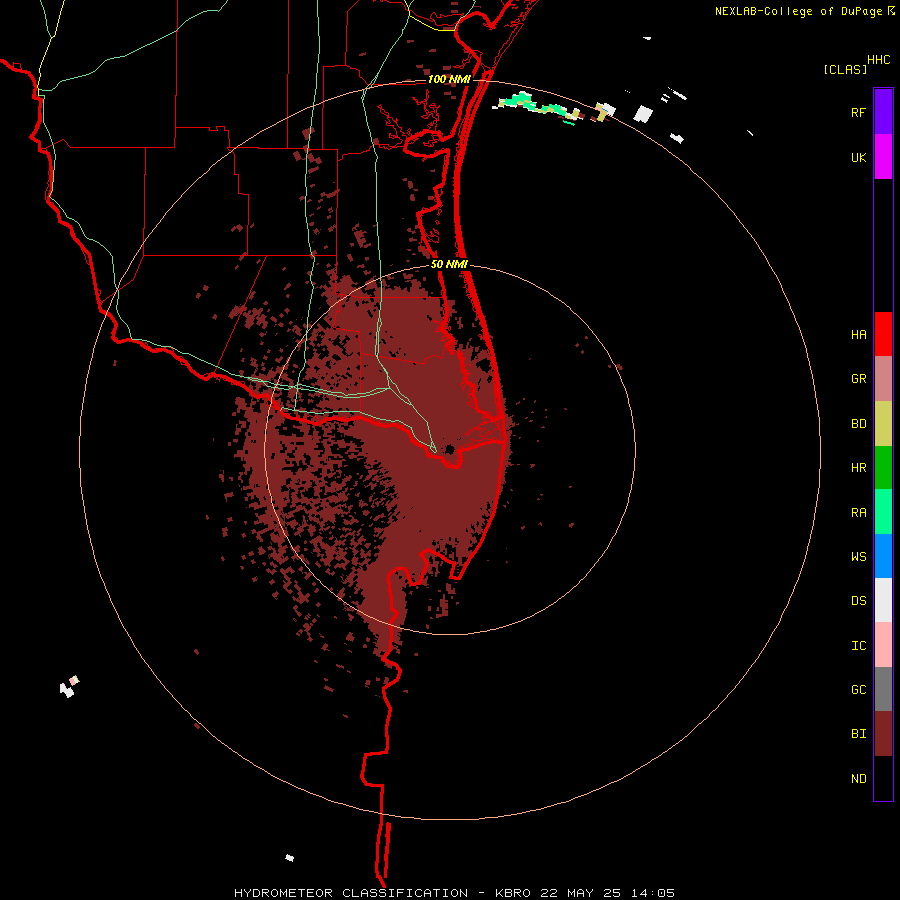Click the [CLAS] unit label
This screenshot has width=900, height=900.
pyautogui.click(x=845, y=69)
